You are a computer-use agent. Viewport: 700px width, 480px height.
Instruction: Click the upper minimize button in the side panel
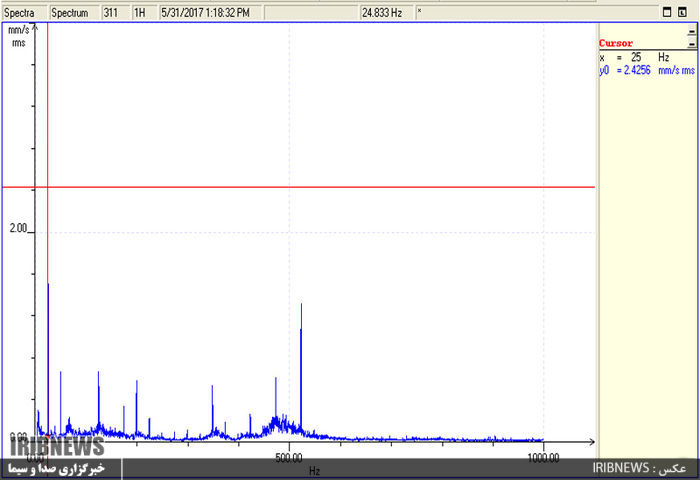point(690,32)
